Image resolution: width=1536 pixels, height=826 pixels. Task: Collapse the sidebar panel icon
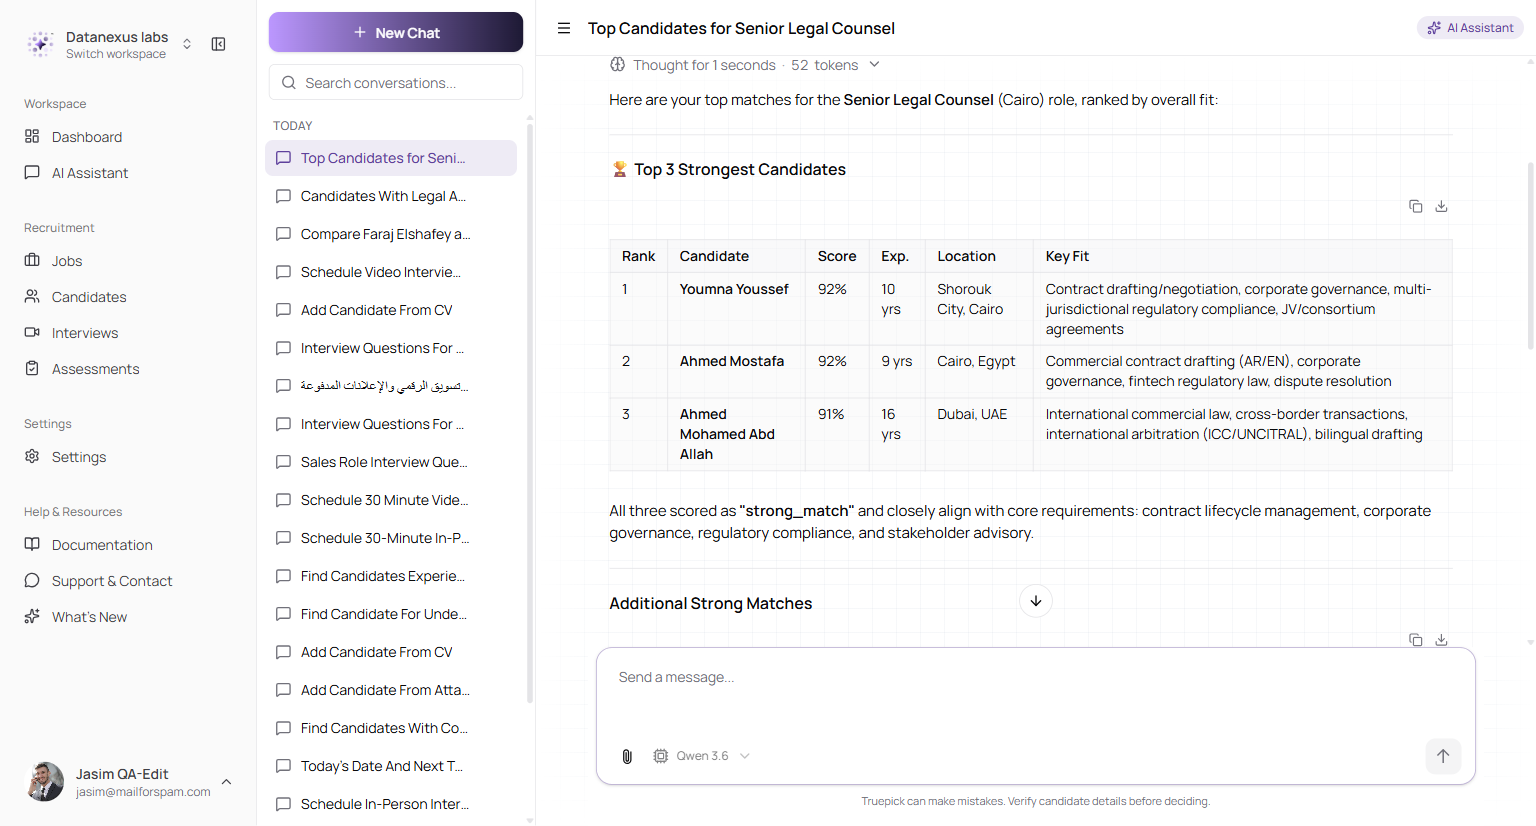218,44
